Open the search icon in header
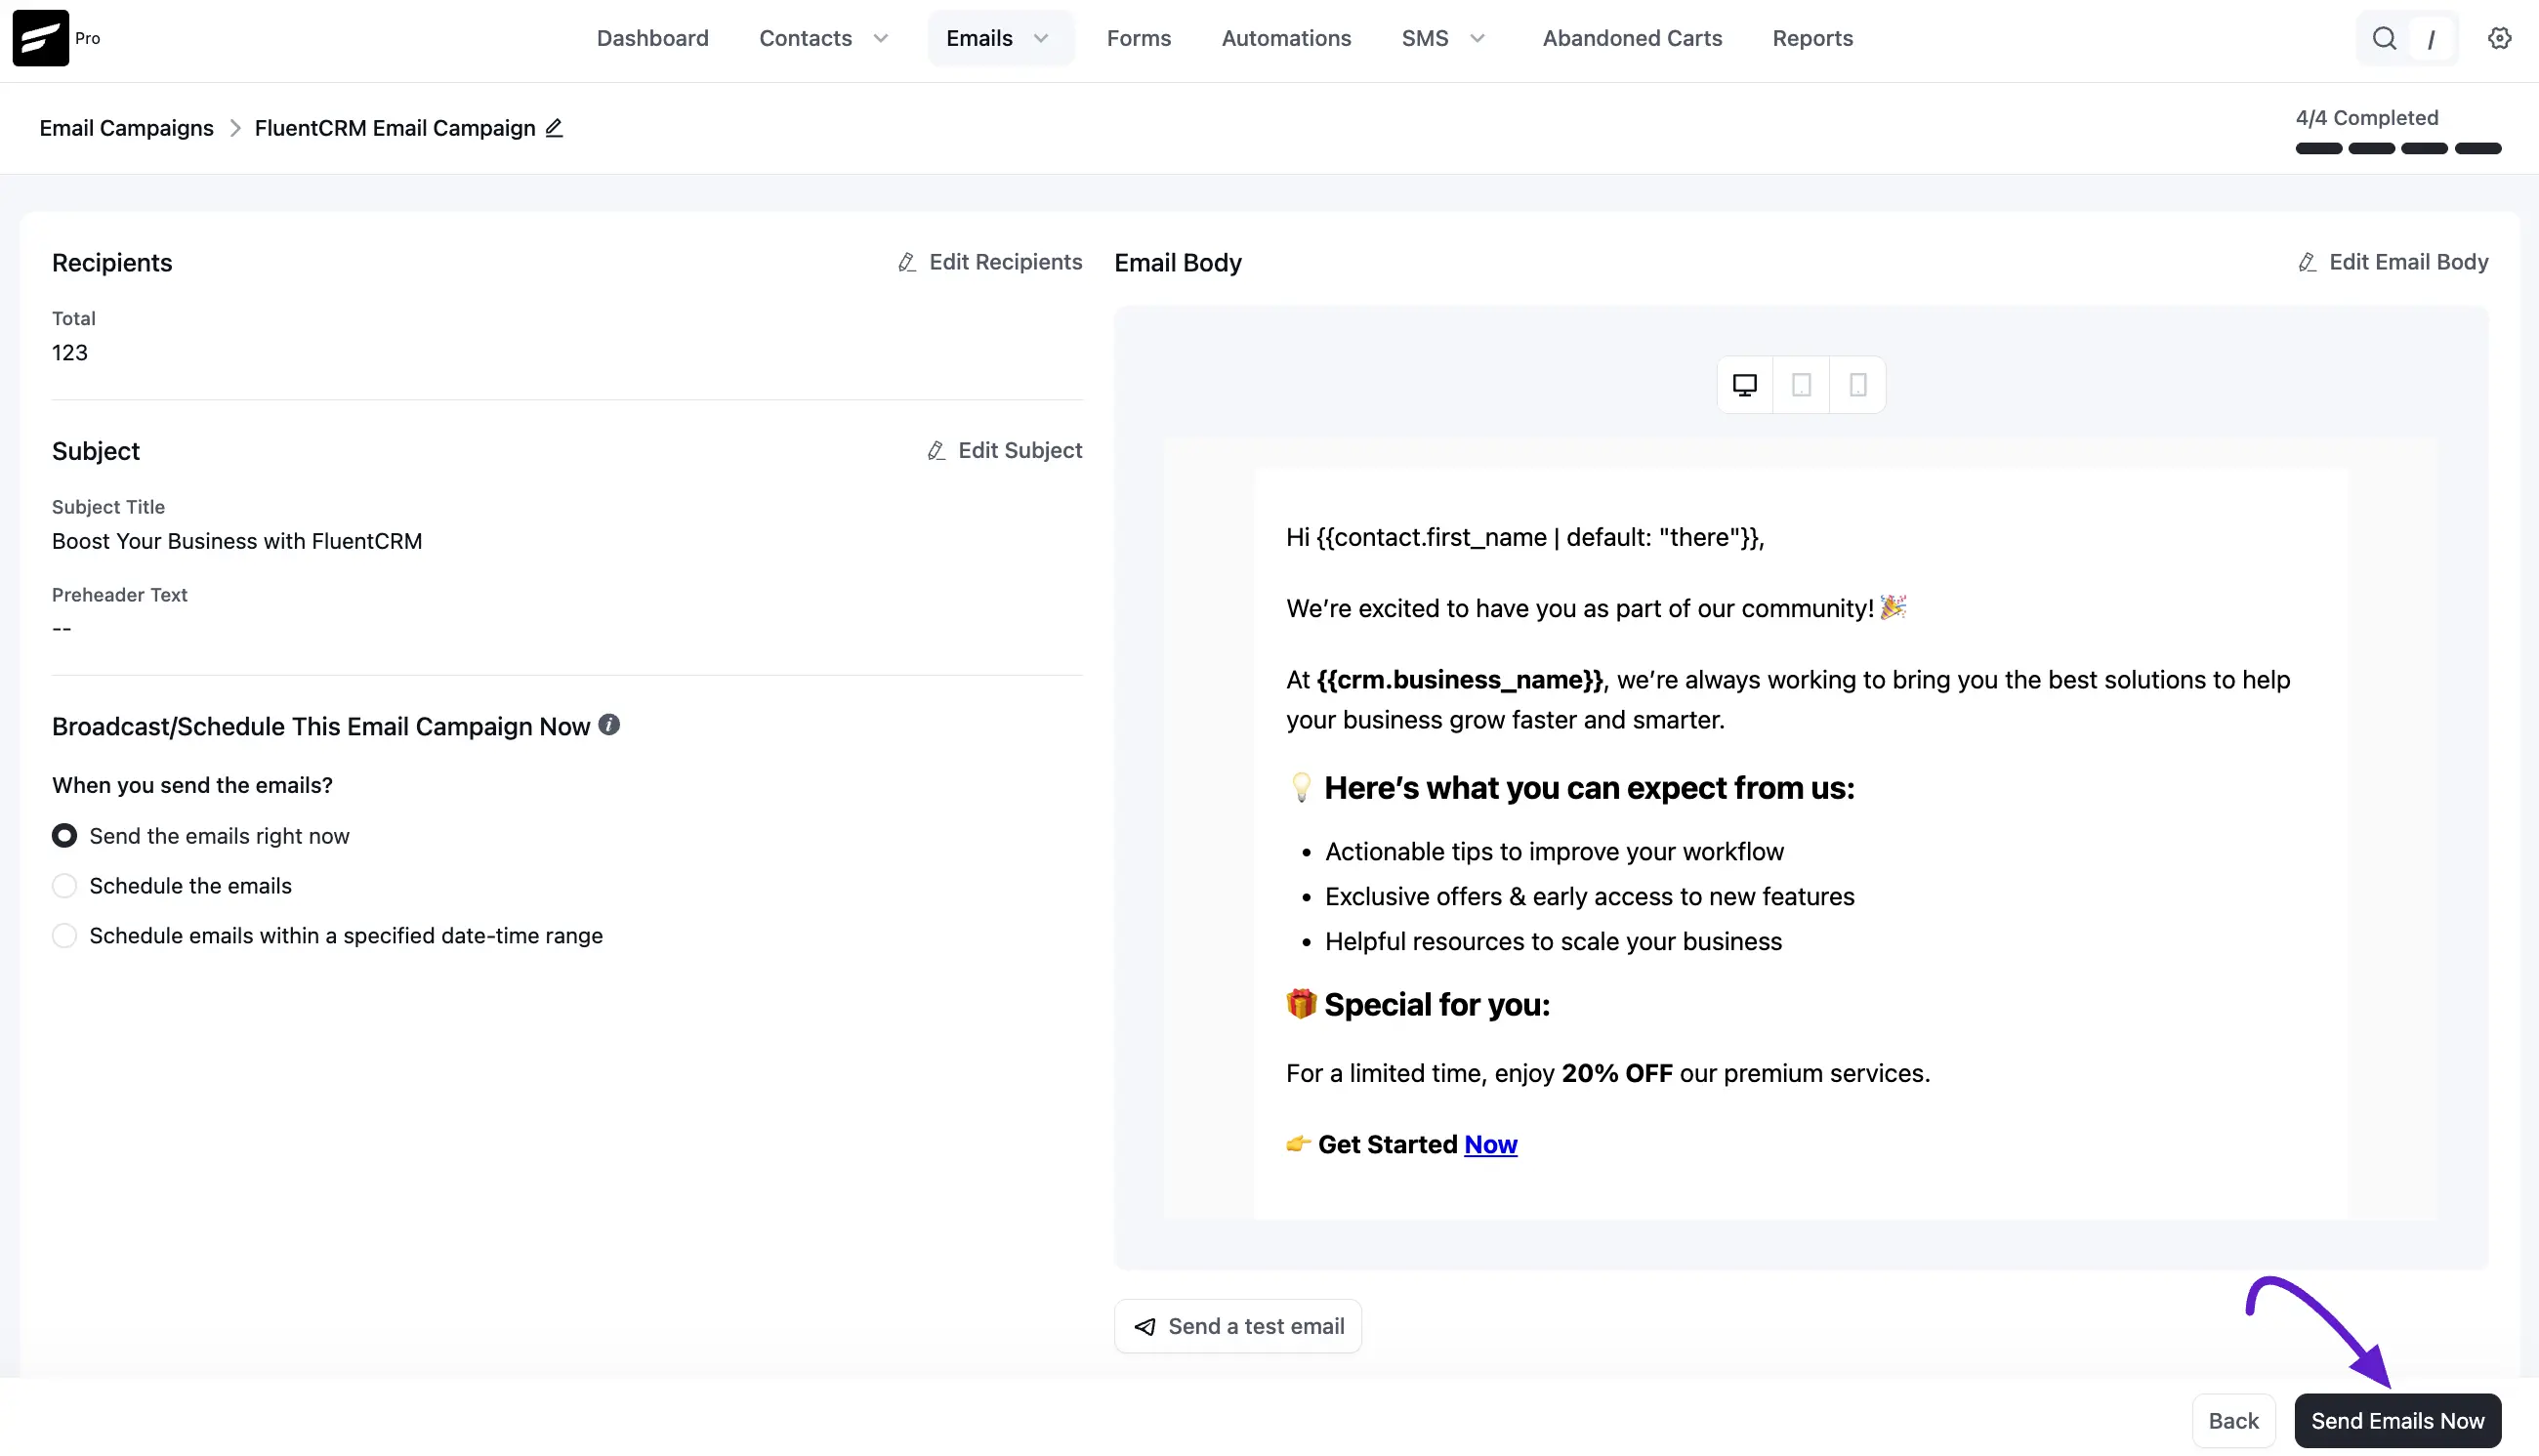Image resolution: width=2539 pixels, height=1456 pixels. click(2384, 39)
